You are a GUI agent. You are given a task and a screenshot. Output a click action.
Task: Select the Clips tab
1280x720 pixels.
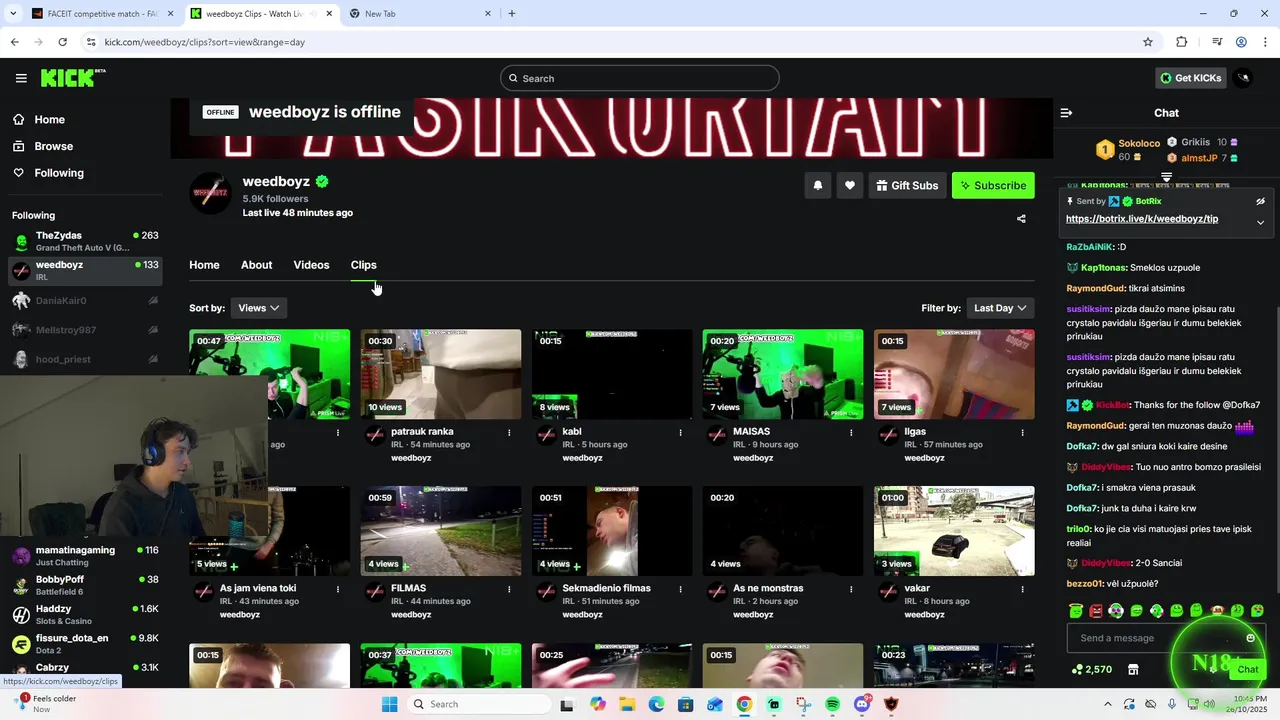pyautogui.click(x=363, y=265)
